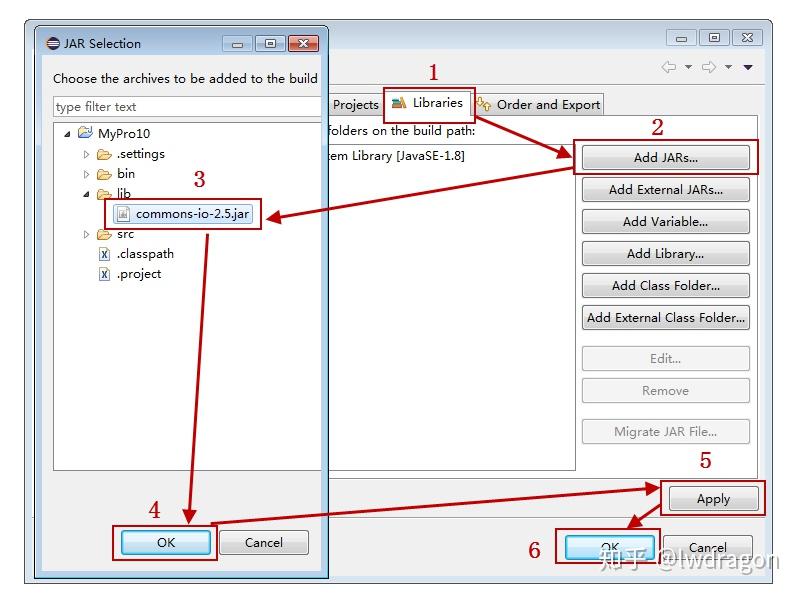The image size is (800, 596).
Task: Open the Add Variable... dialog
Action: click(665, 221)
